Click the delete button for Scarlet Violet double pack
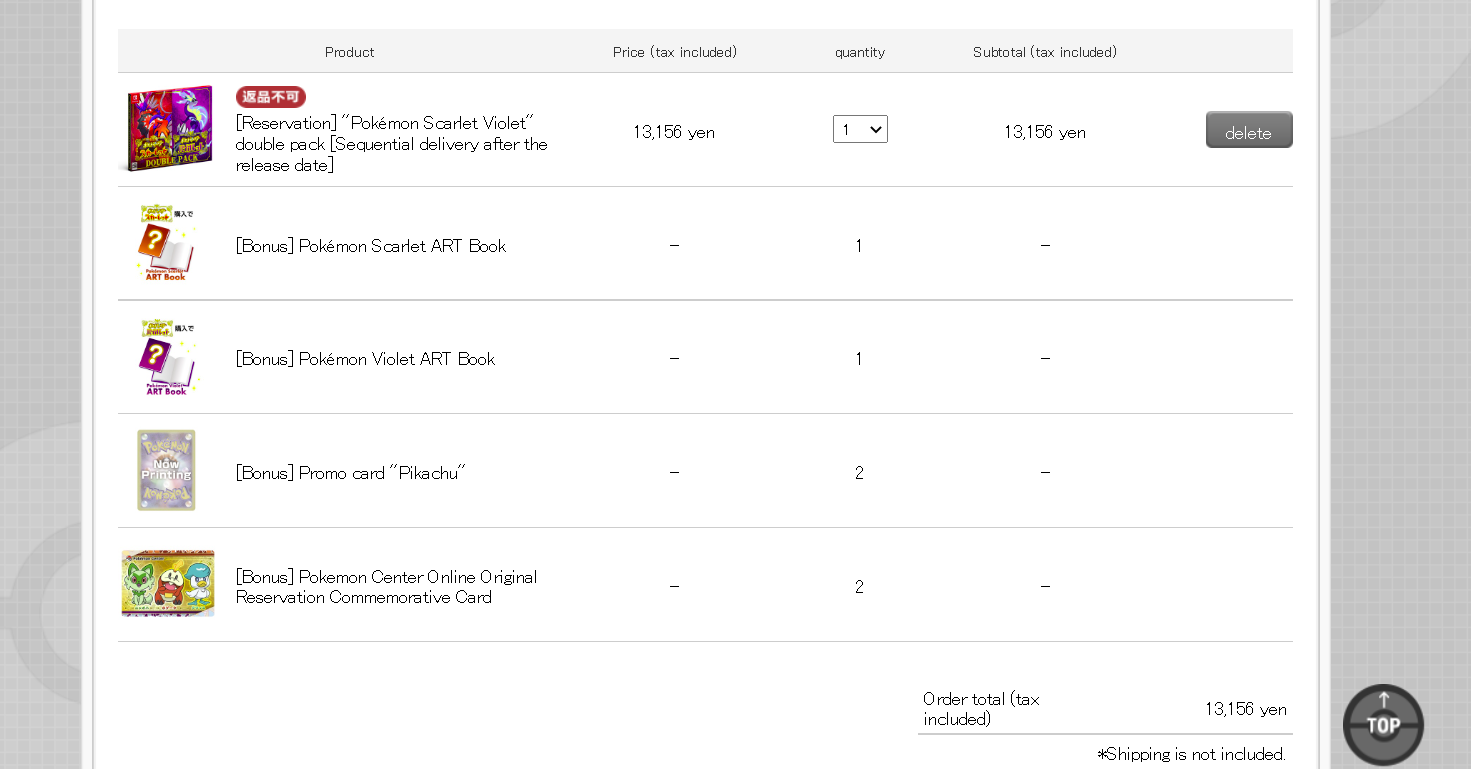 point(1249,130)
